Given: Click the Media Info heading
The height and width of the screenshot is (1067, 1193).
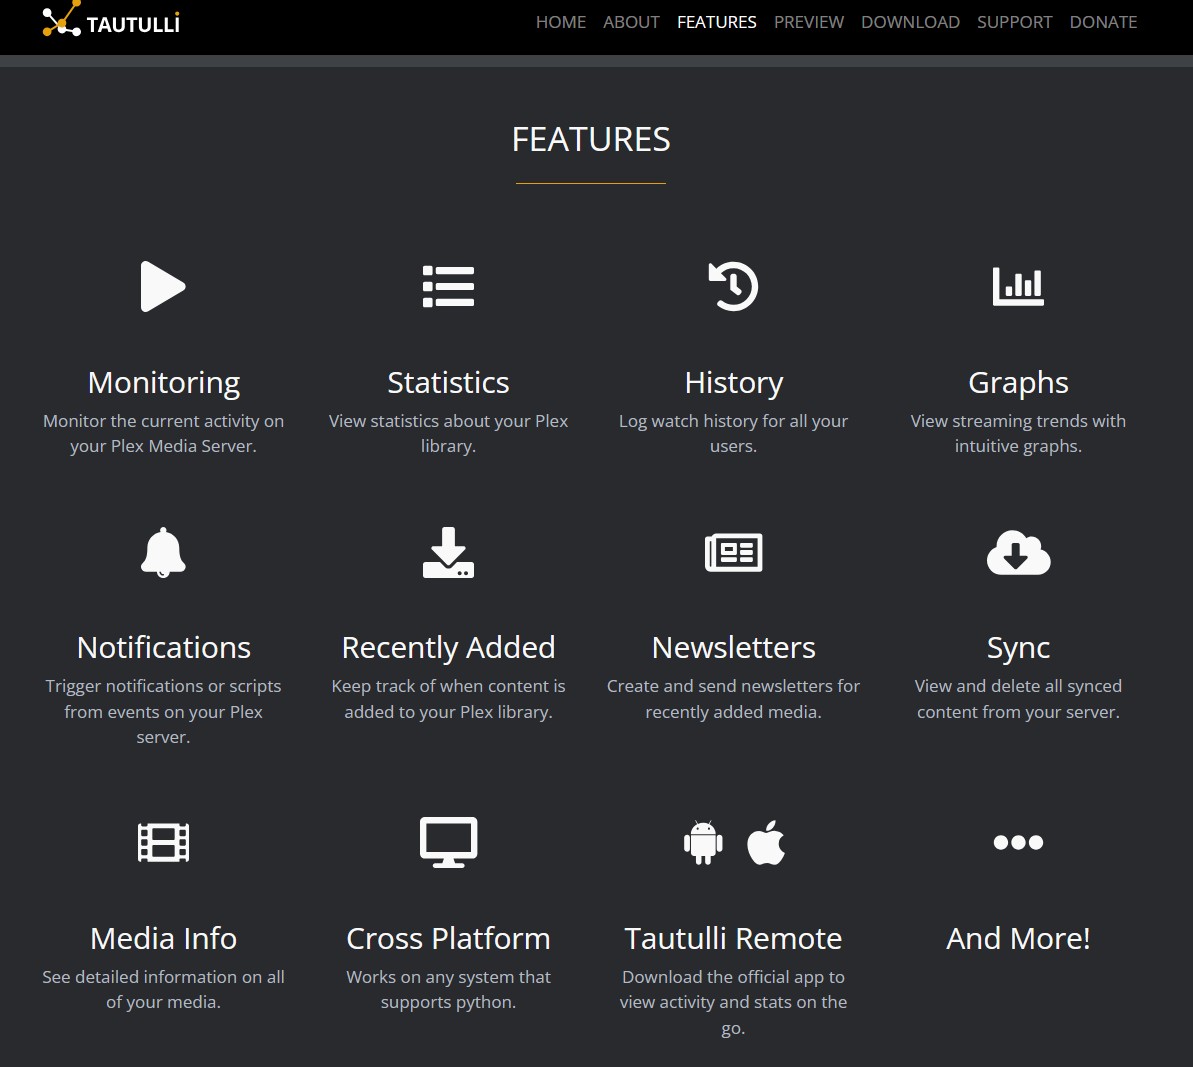Looking at the screenshot, I should click(164, 938).
